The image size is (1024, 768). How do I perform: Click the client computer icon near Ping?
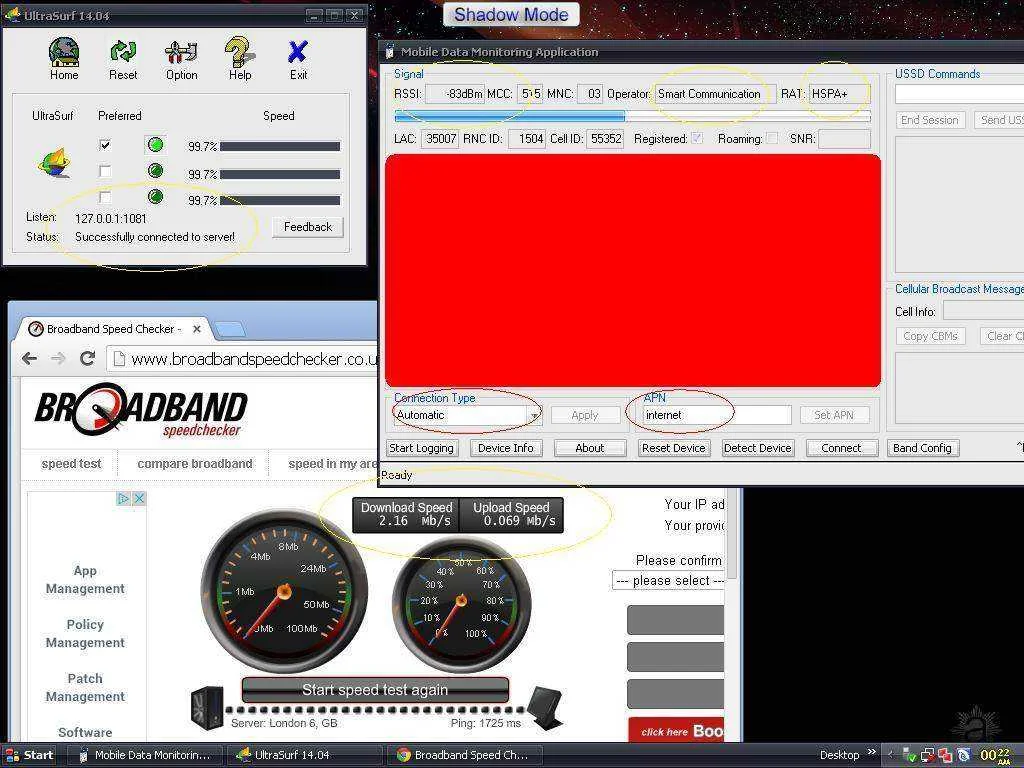[546, 709]
